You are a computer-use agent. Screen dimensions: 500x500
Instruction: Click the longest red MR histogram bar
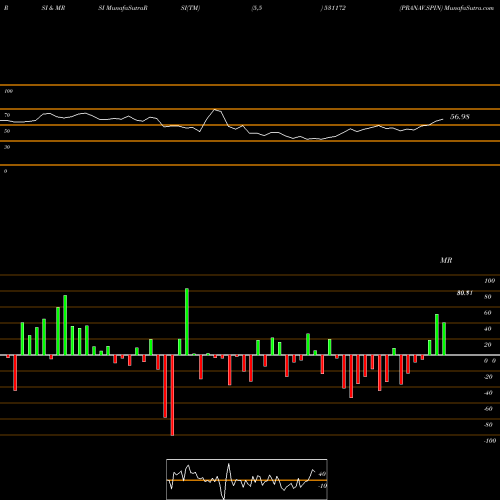172,395
